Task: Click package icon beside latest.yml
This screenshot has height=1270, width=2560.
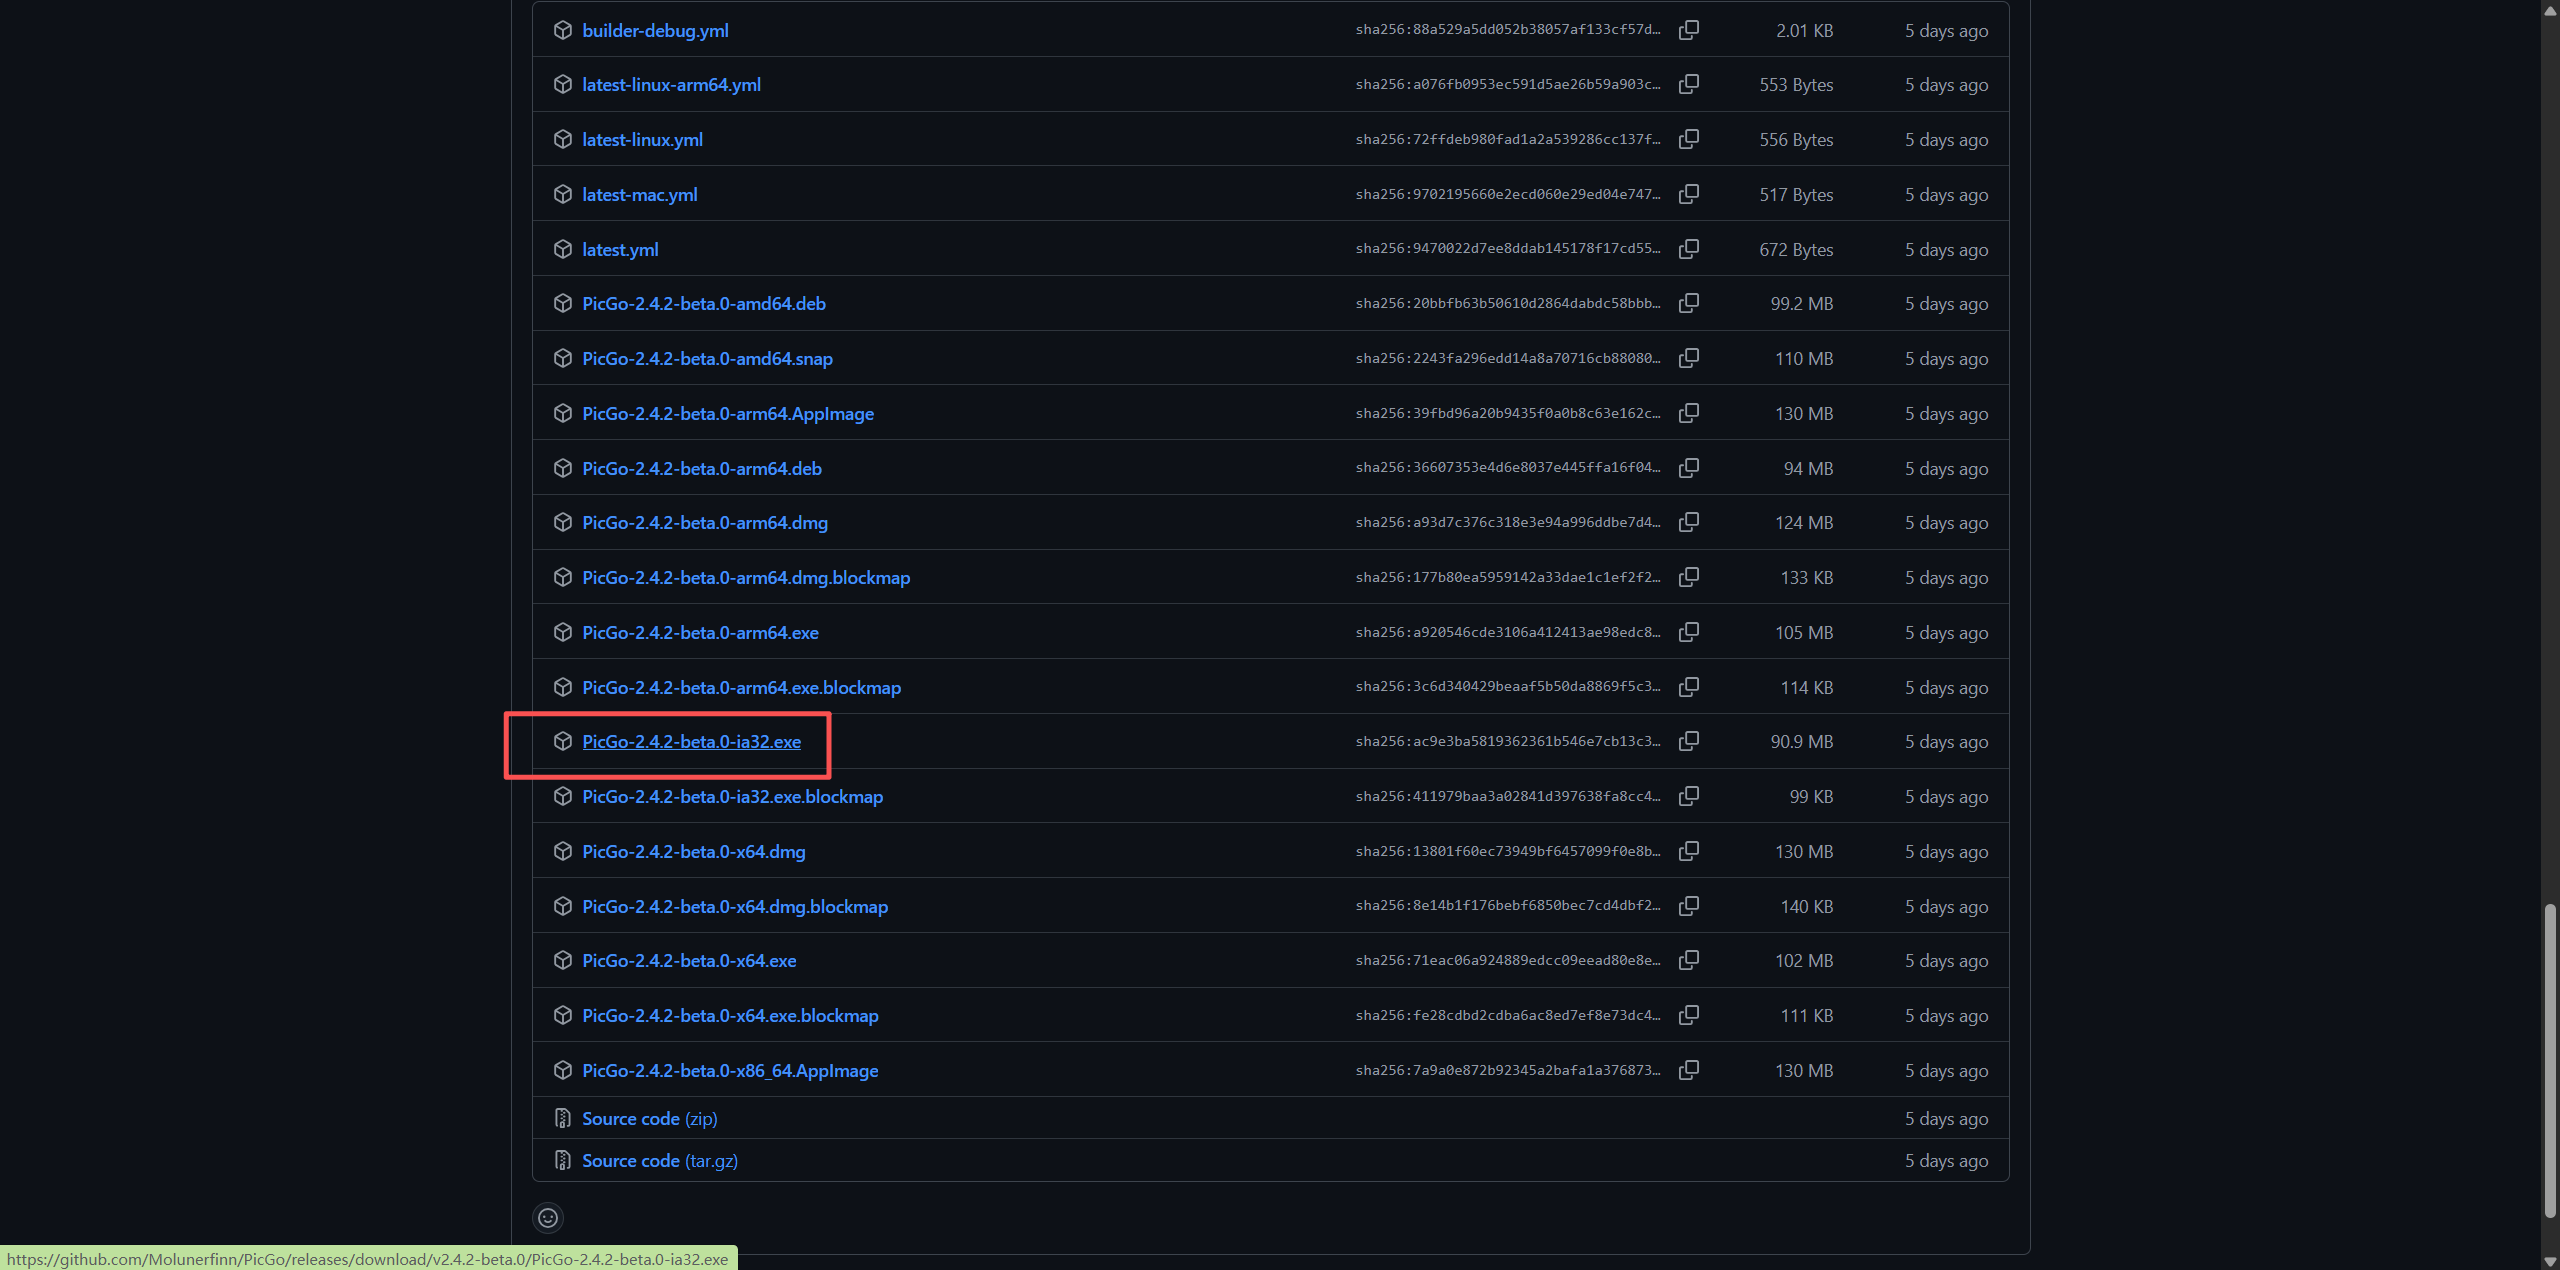Action: pos(563,249)
